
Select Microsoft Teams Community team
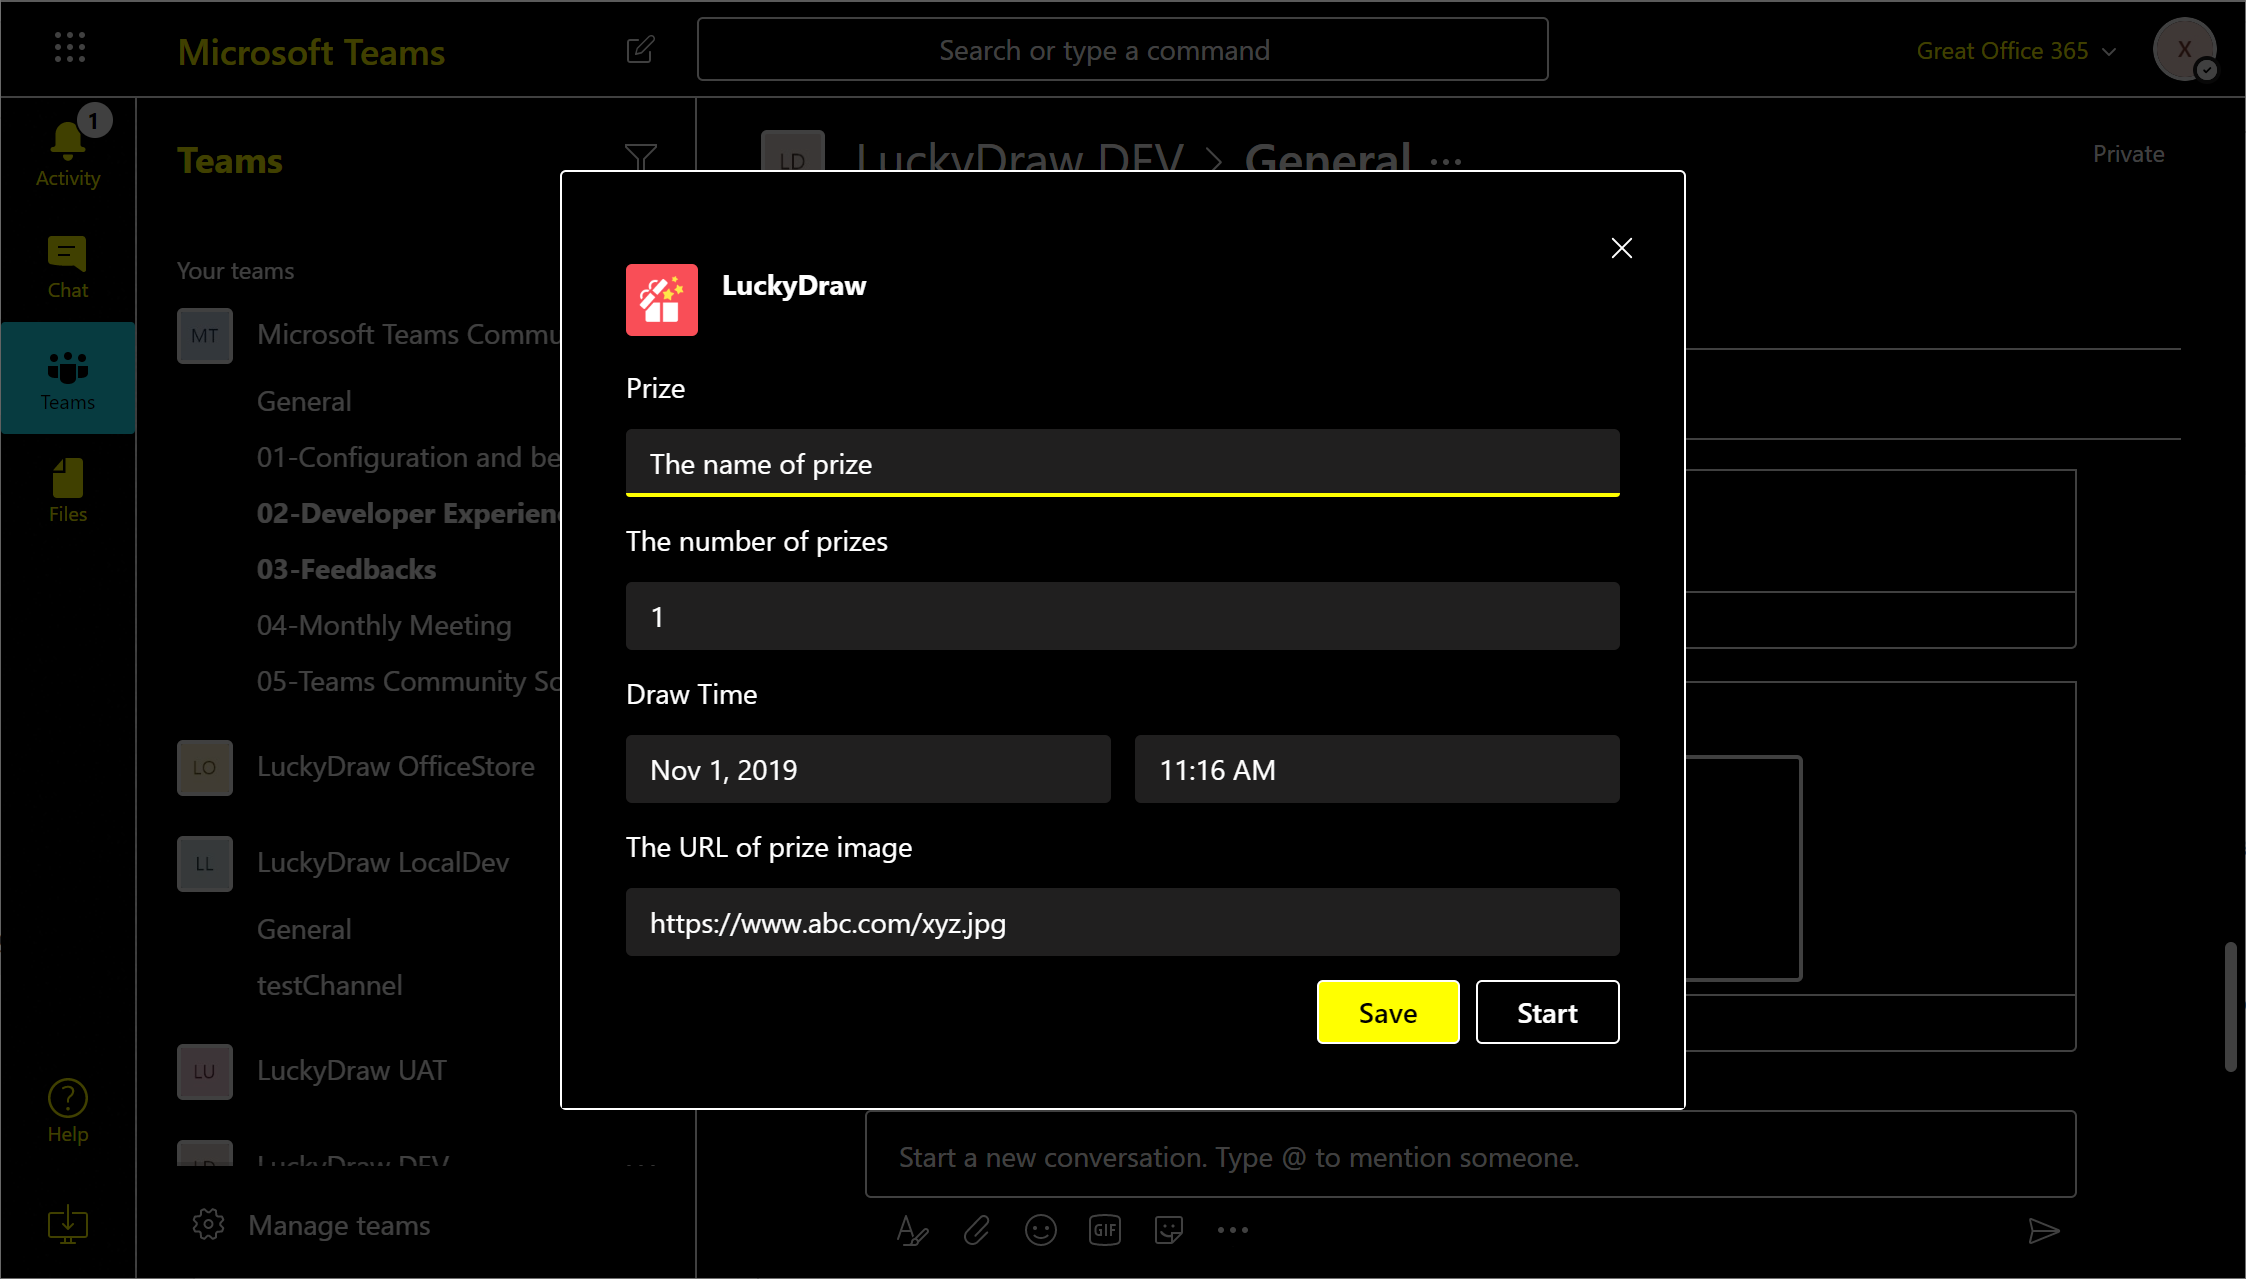pos(409,334)
